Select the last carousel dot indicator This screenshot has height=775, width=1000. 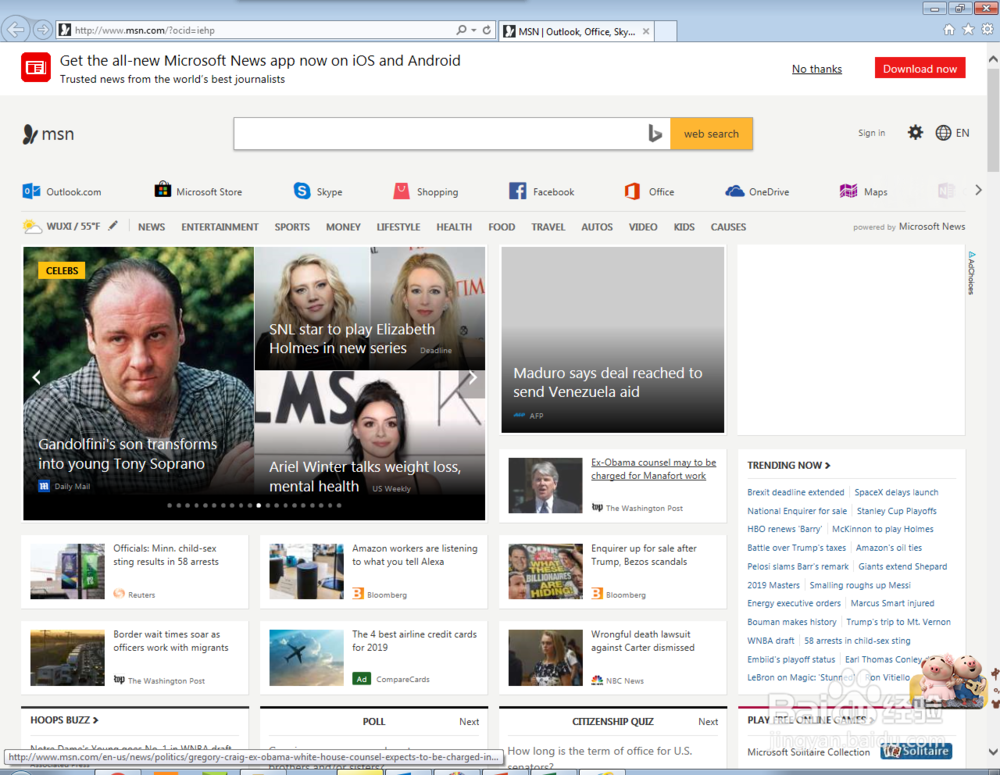339,505
